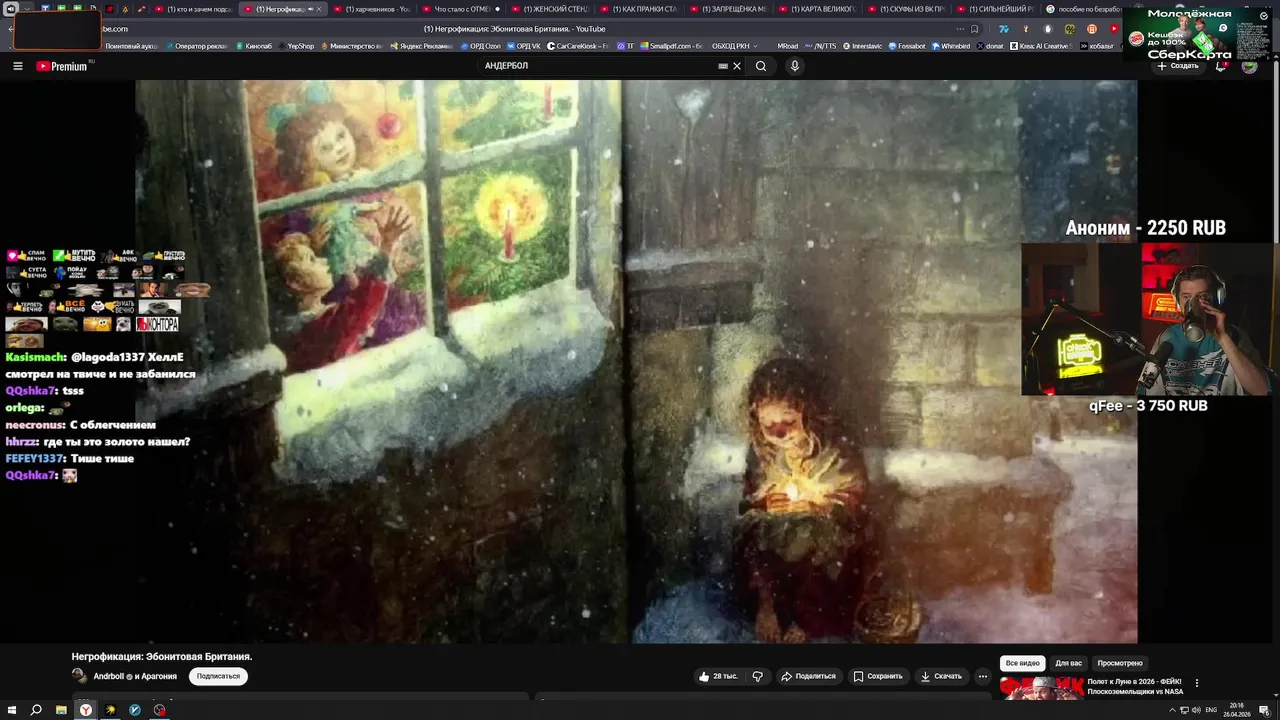The image size is (1280, 720).
Task: Run search with the magnifier button
Action: 761,66
